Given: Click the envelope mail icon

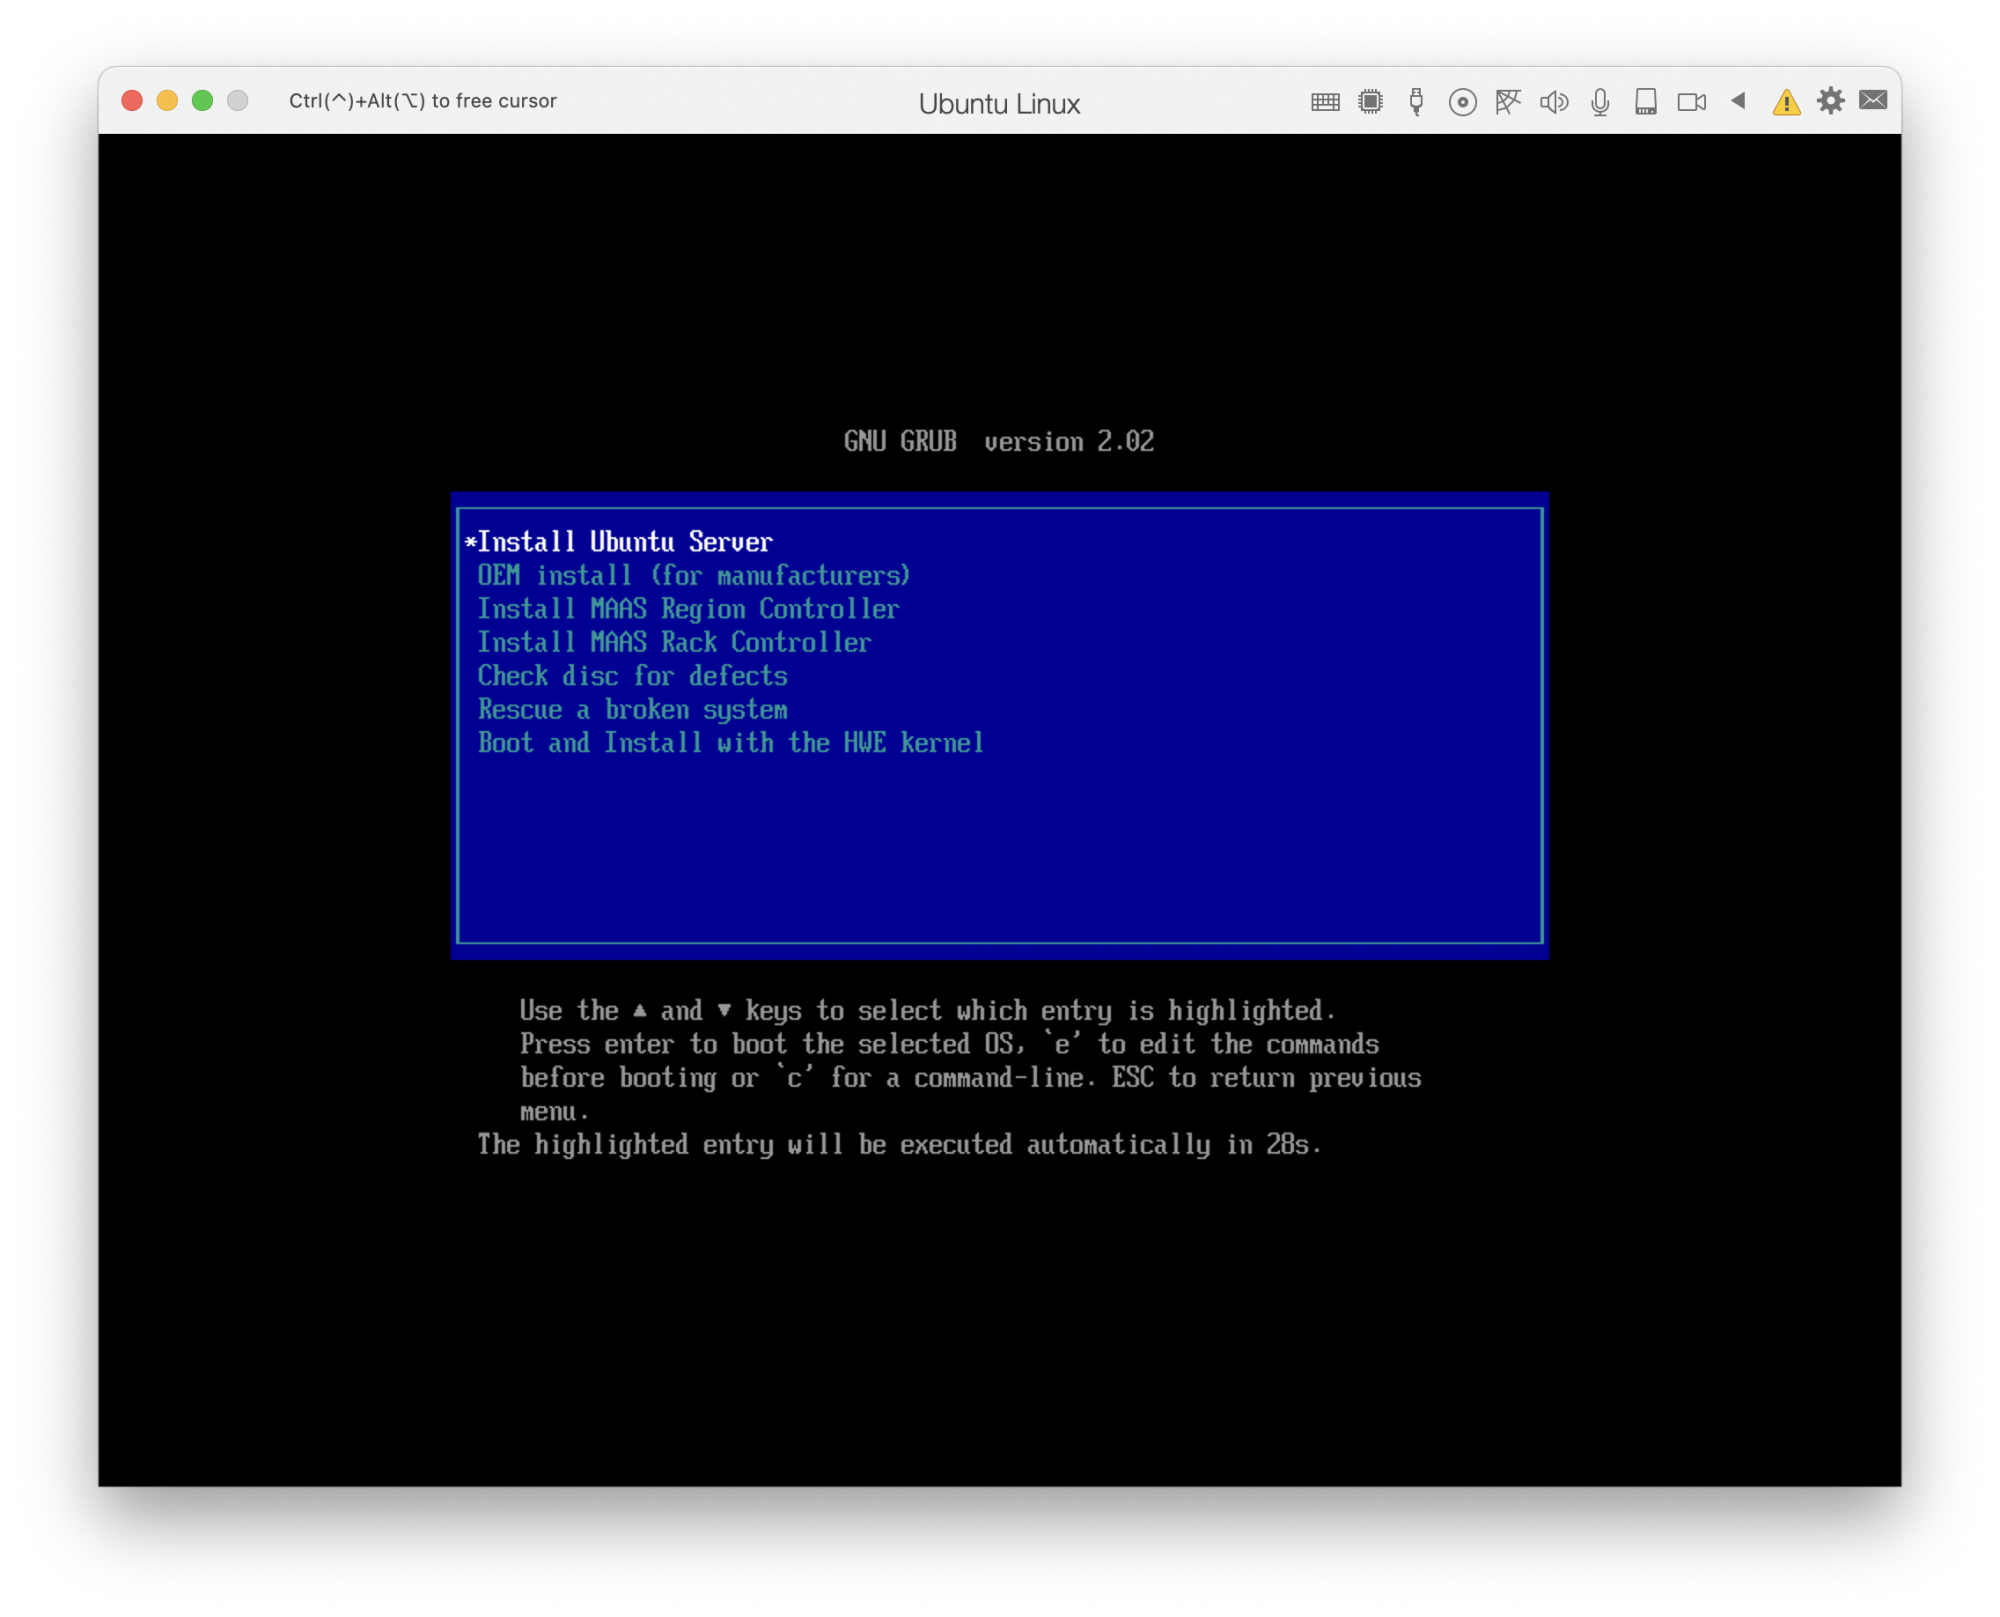Looking at the screenshot, I should [x=1873, y=100].
